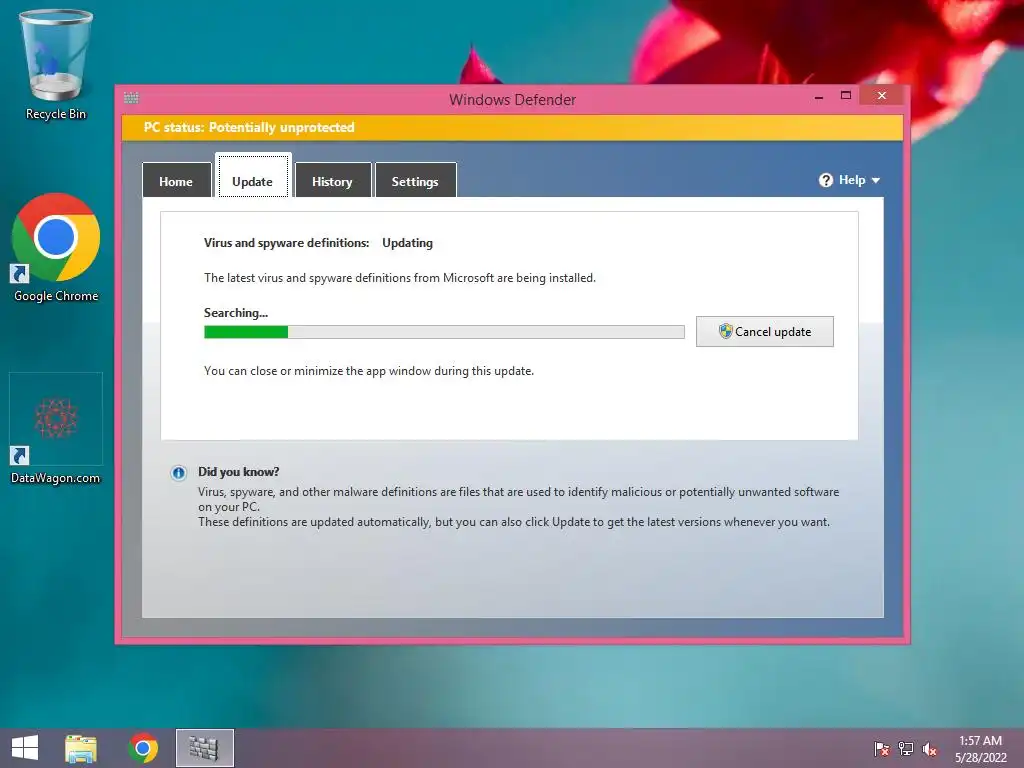
Task: Click the PC status: Potentially unprotected banner
Action: 512,127
